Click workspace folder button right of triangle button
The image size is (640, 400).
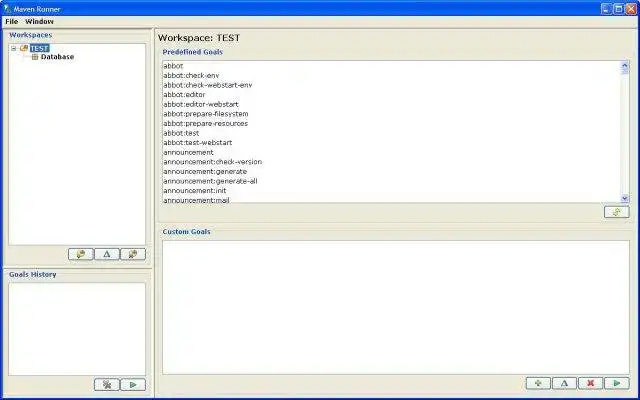[133, 254]
